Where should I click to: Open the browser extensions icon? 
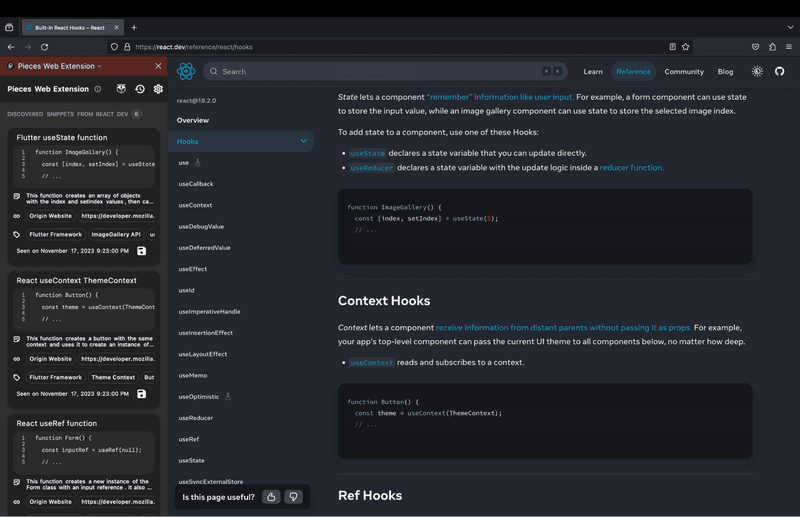[772, 46]
